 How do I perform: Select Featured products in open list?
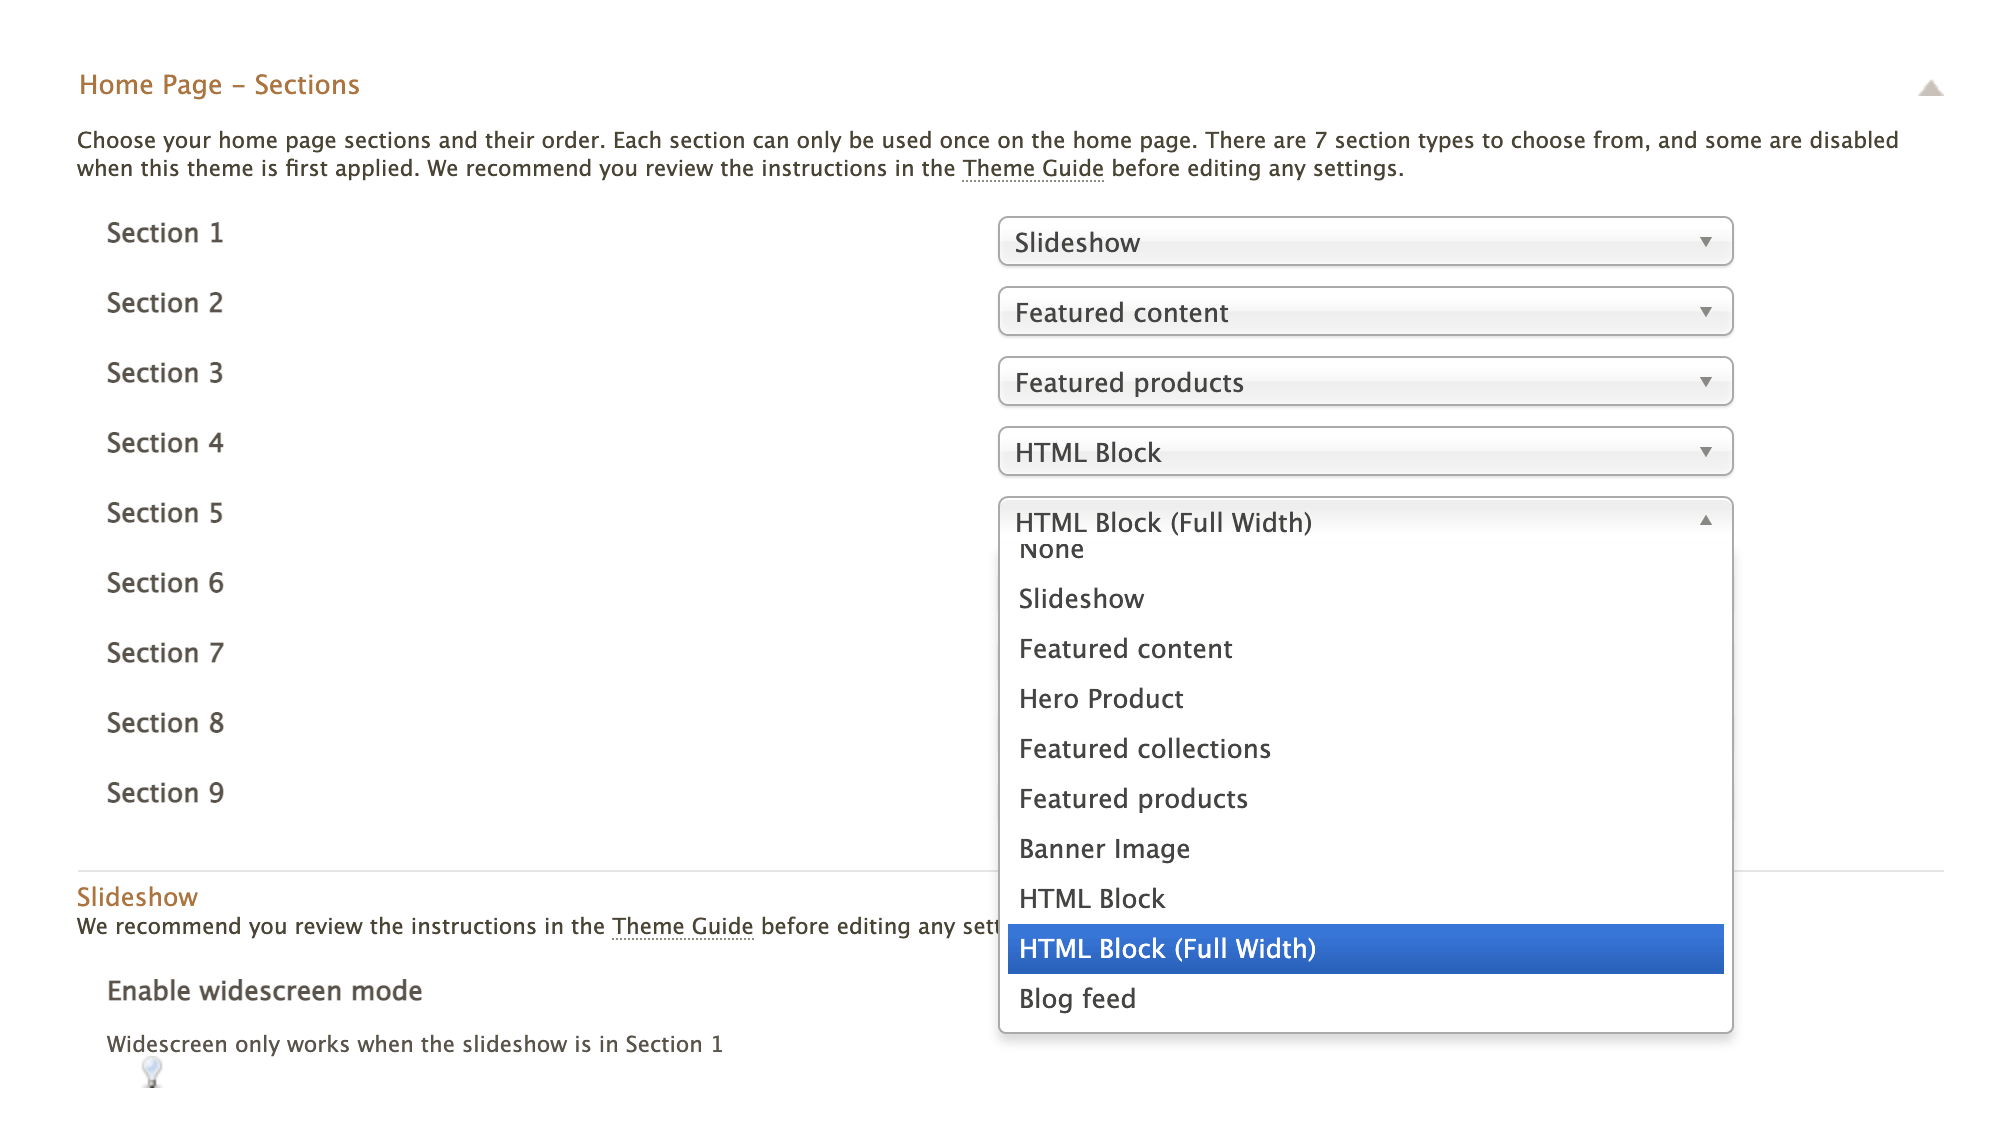pos(1133,799)
